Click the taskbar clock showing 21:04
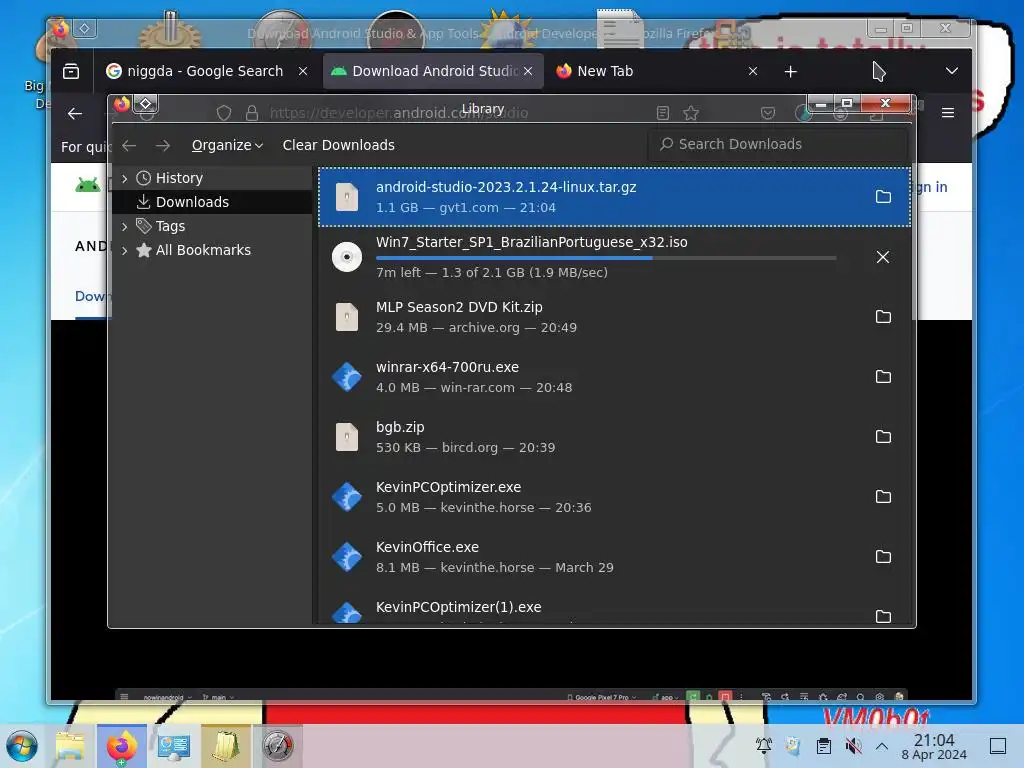This screenshot has height=768, width=1024. click(x=934, y=746)
